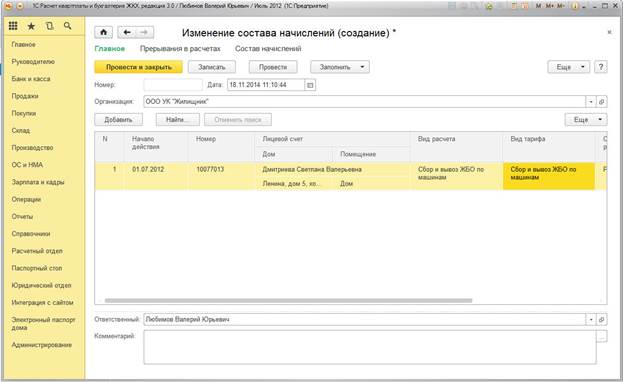Screen dimensions: 623x382
Task: Open the Операции section
Action: tap(26, 199)
